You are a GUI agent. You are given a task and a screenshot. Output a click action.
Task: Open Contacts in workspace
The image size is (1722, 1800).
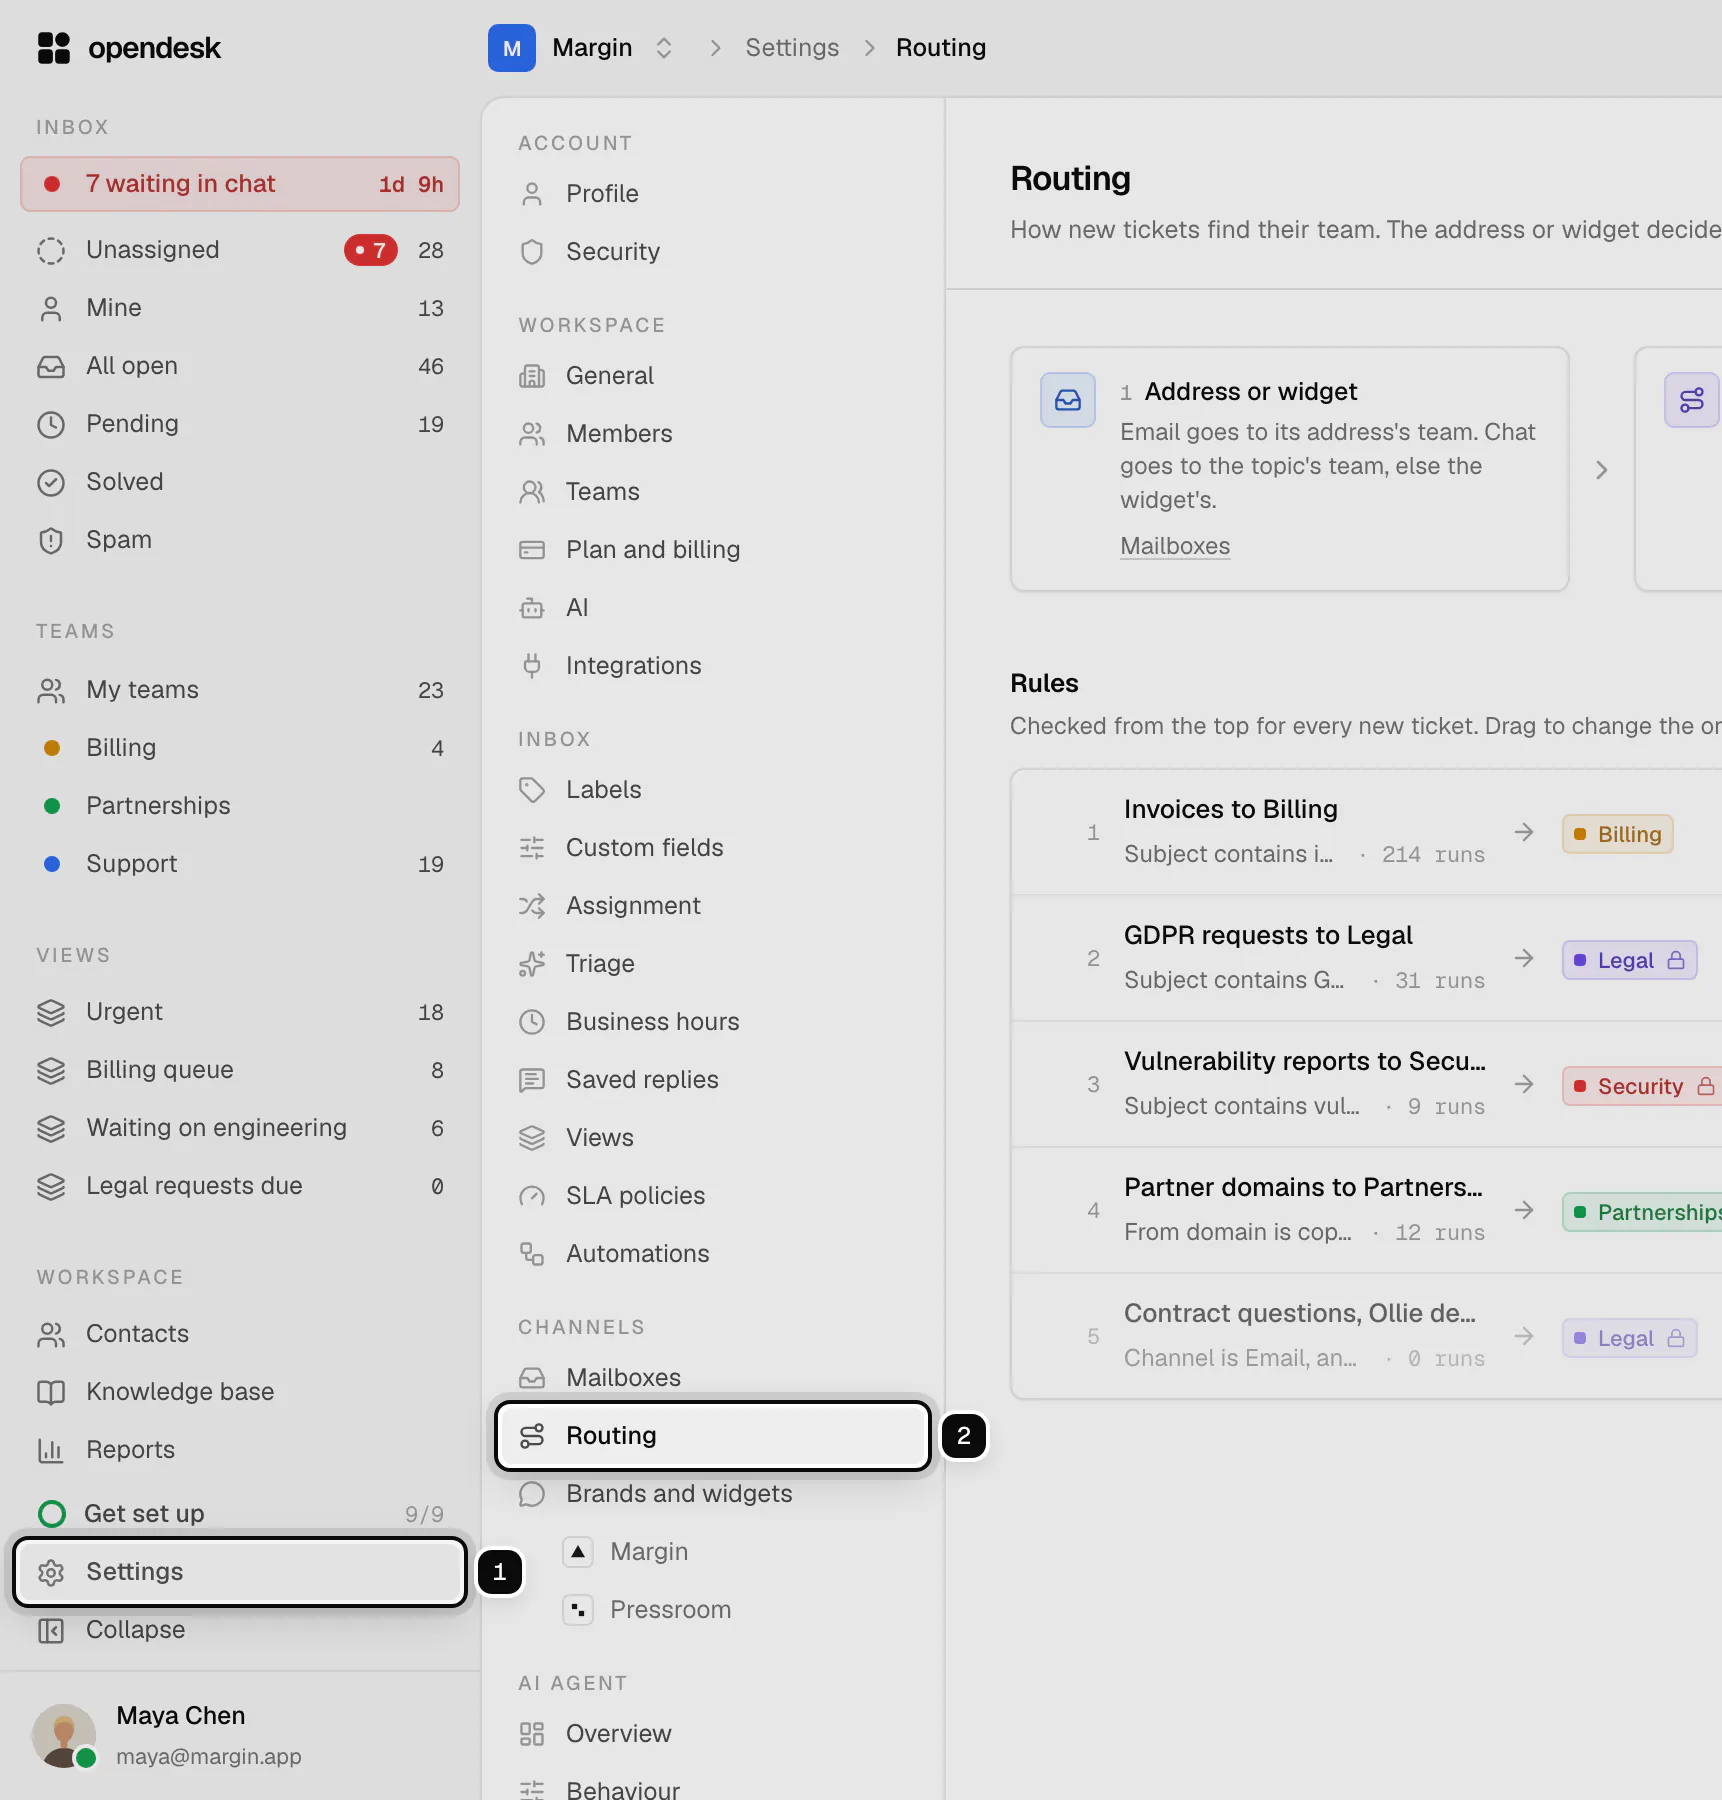pyautogui.click(x=240, y=1334)
